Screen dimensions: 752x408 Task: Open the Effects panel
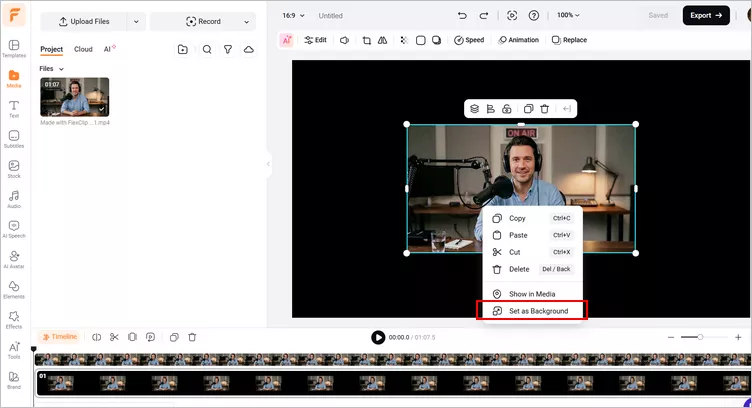14,320
